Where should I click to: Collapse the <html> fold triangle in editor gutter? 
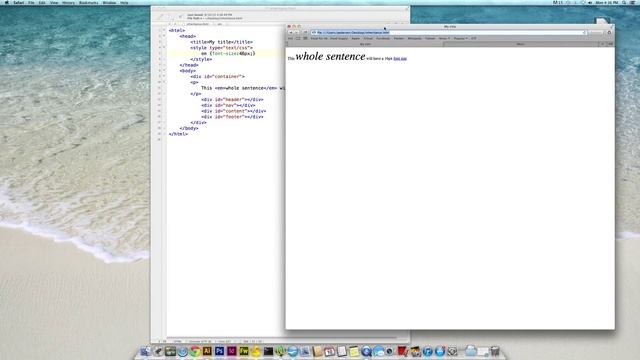(164, 30)
